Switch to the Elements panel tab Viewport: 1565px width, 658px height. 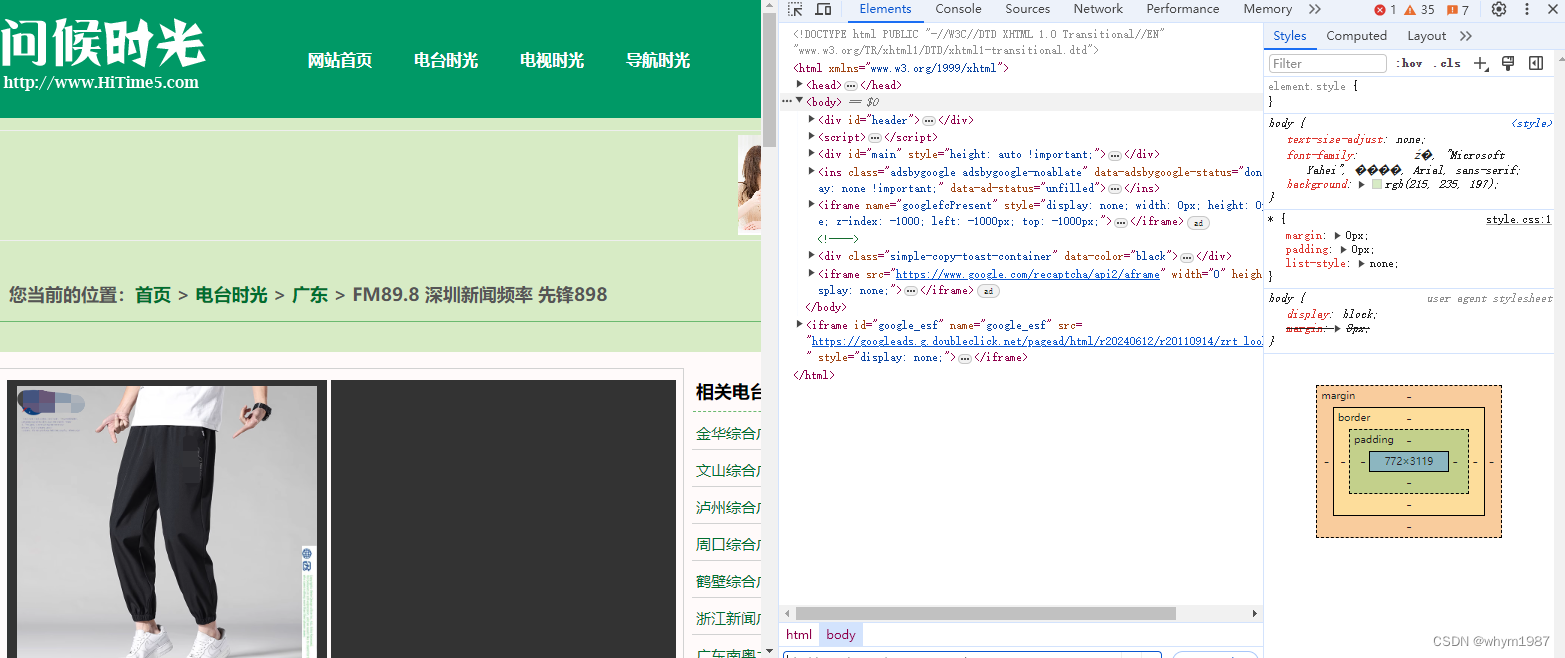point(885,9)
